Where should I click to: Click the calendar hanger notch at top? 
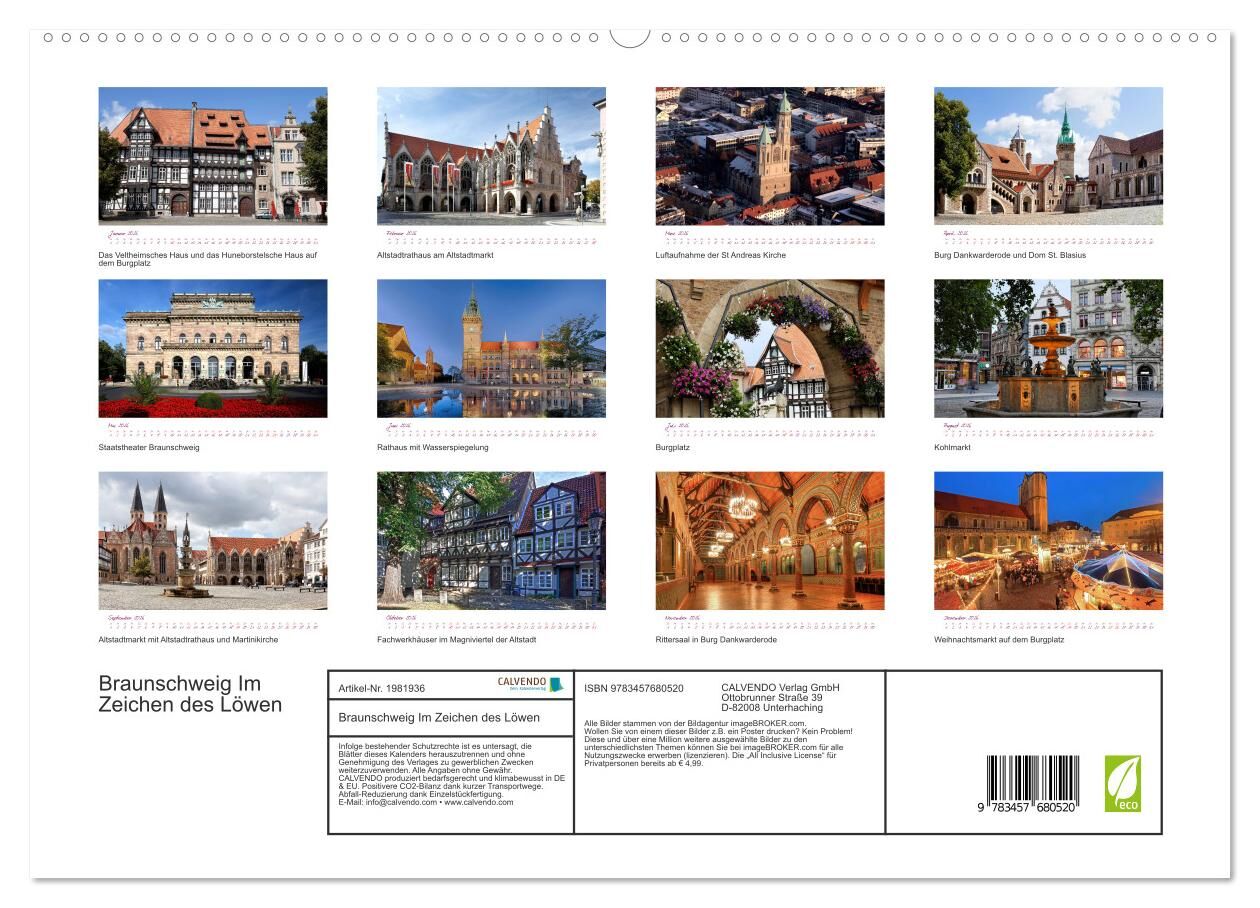(x=630, y=37)
